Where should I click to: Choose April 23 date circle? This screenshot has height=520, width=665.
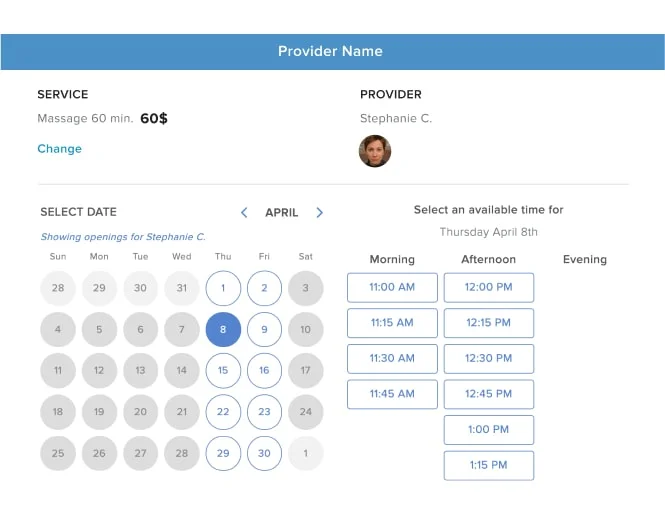point(264,412)
